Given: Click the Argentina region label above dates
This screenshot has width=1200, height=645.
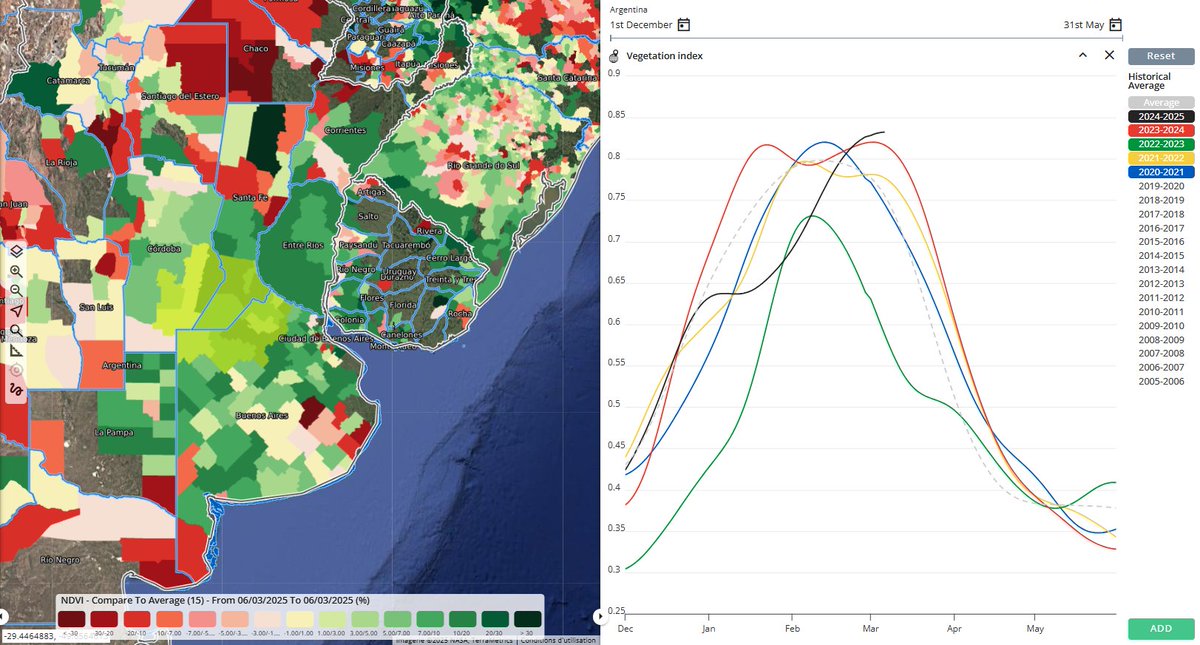Looking at the screenshot, I should coord(629,9).
